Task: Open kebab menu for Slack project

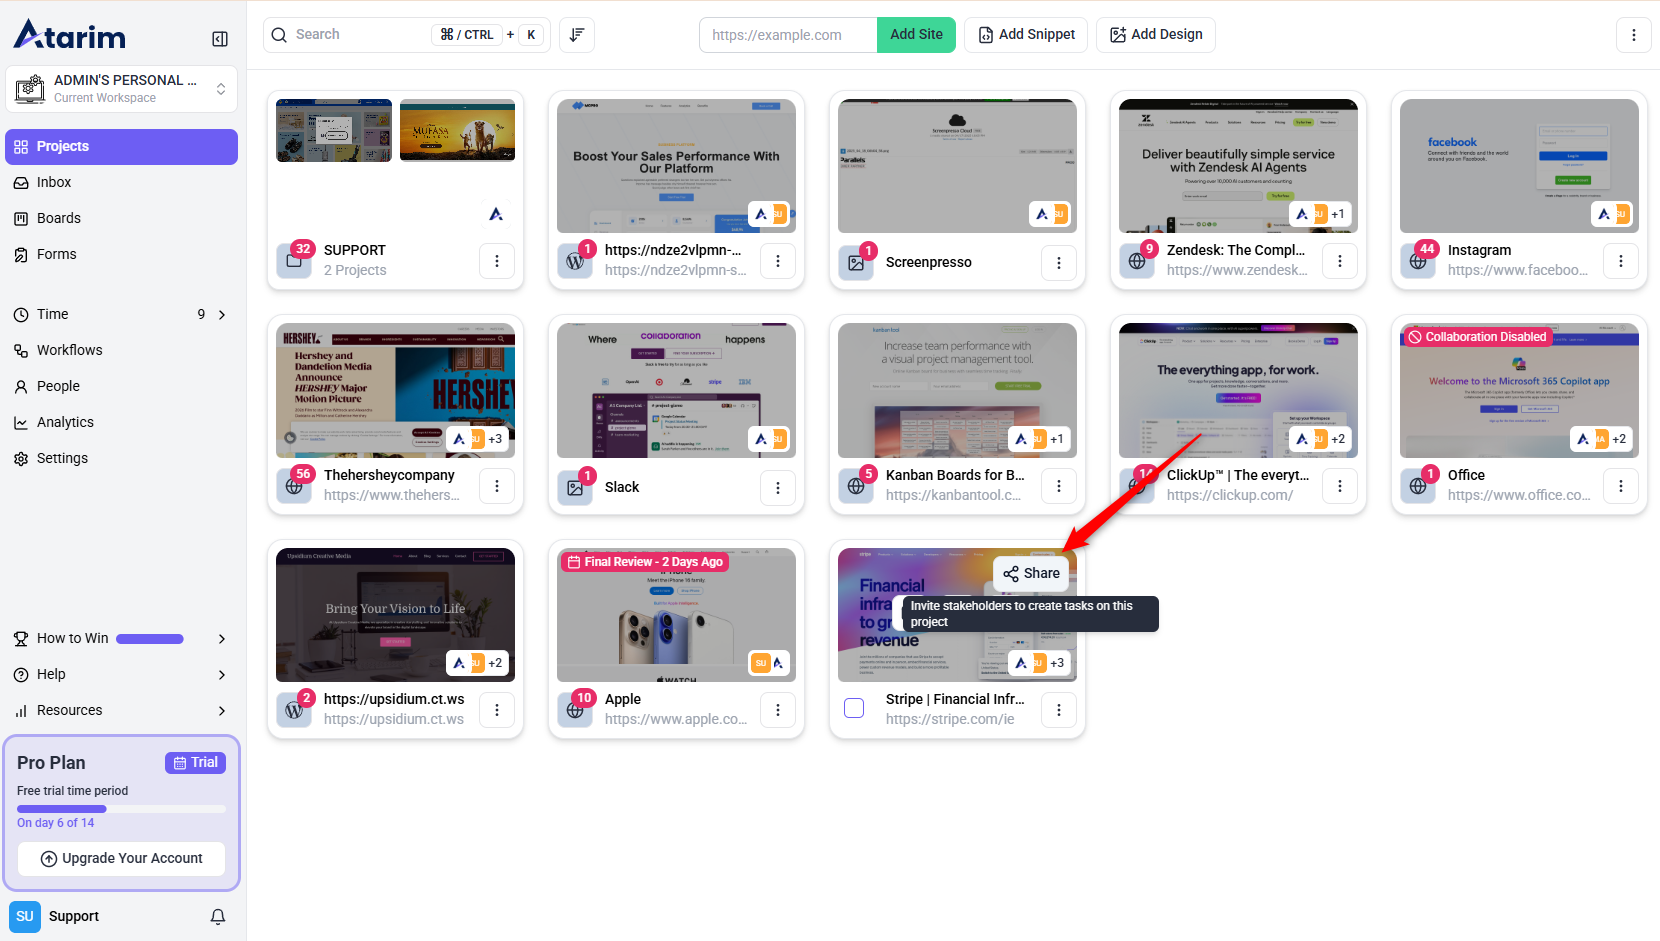Action: [x=778, y=487]
